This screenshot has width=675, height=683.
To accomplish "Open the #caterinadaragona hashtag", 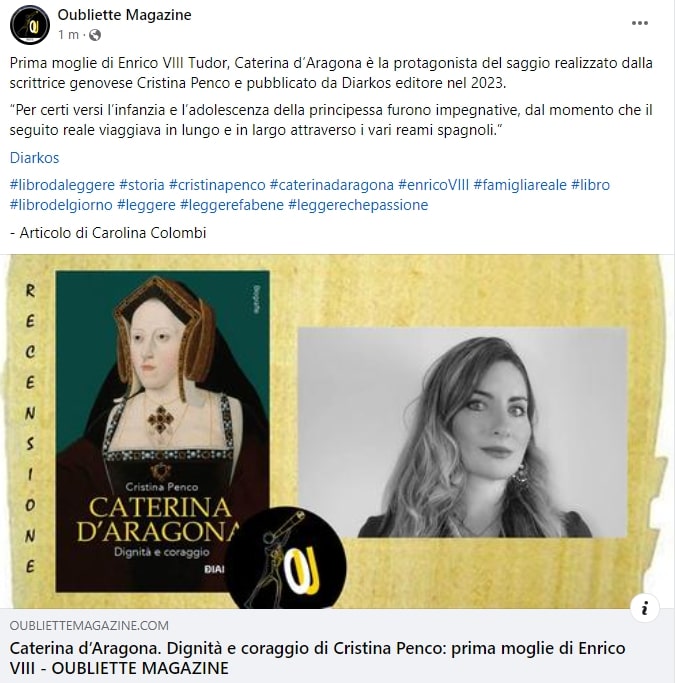I will [332, 185].
